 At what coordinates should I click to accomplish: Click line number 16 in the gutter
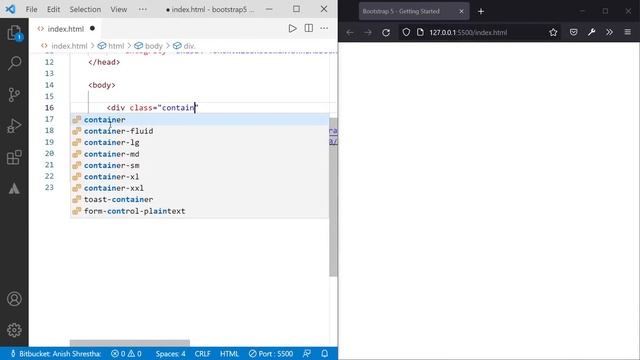click(49, 107)
